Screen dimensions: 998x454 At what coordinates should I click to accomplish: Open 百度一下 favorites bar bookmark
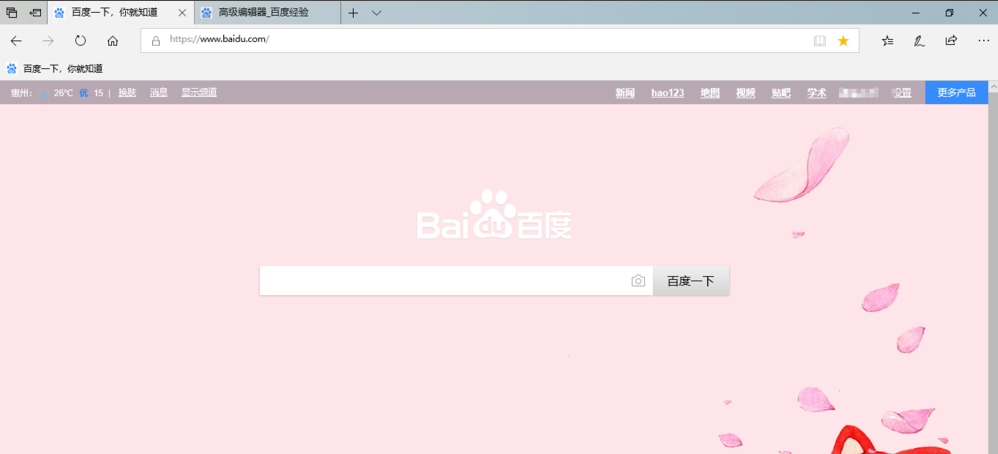pyautogui.click(x=55, y=69)
